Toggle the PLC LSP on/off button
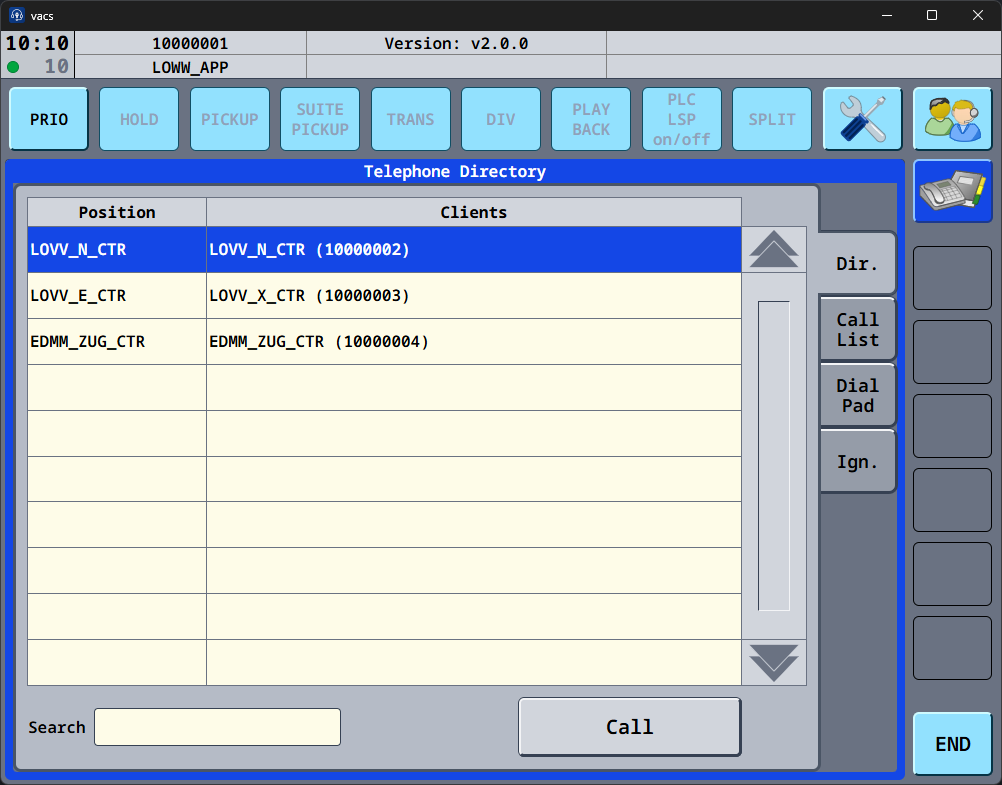The width and height of the screenshot is (1002, 785). 681,119
